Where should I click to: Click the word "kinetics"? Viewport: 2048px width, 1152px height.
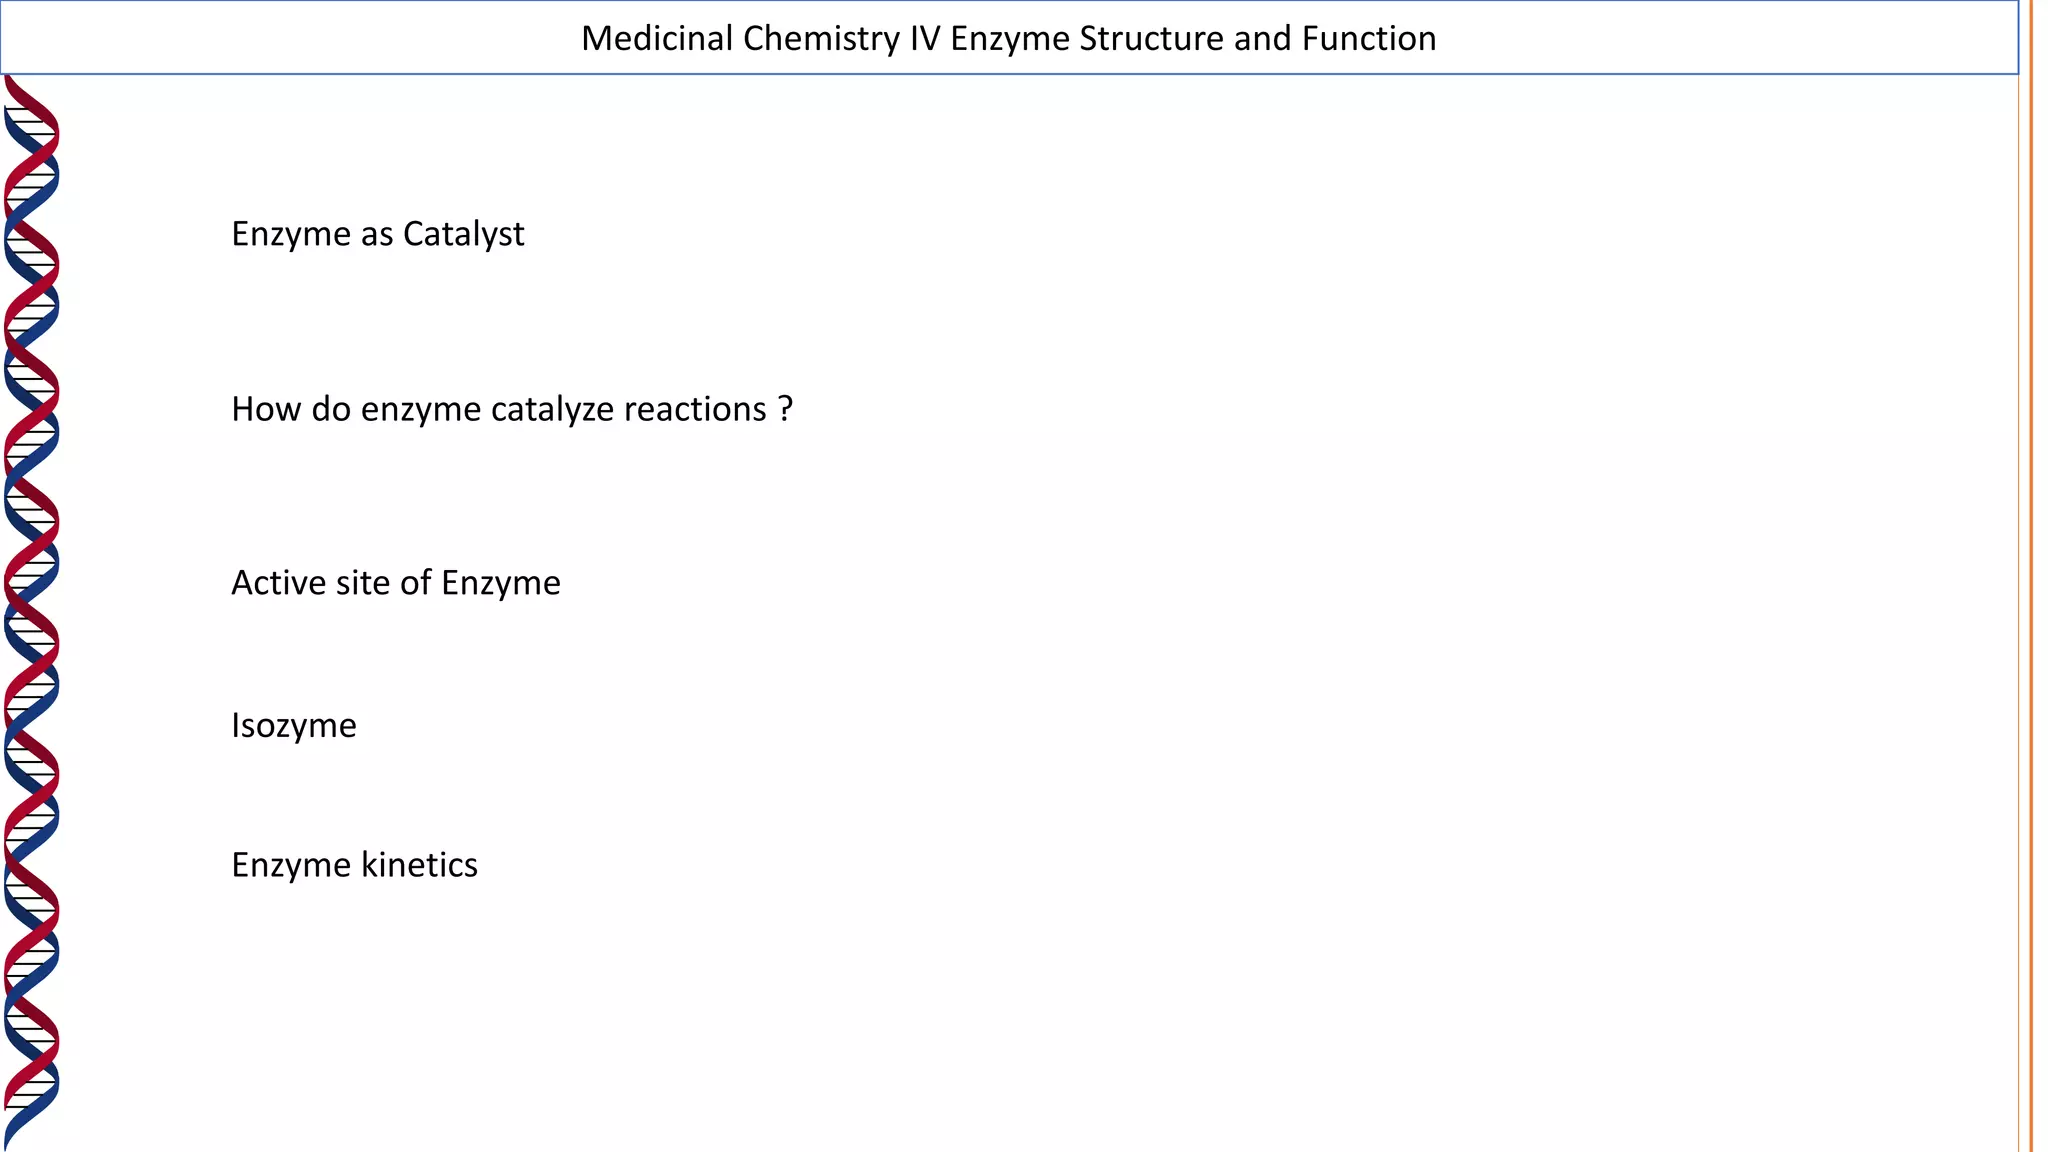[x=419, y=865]
